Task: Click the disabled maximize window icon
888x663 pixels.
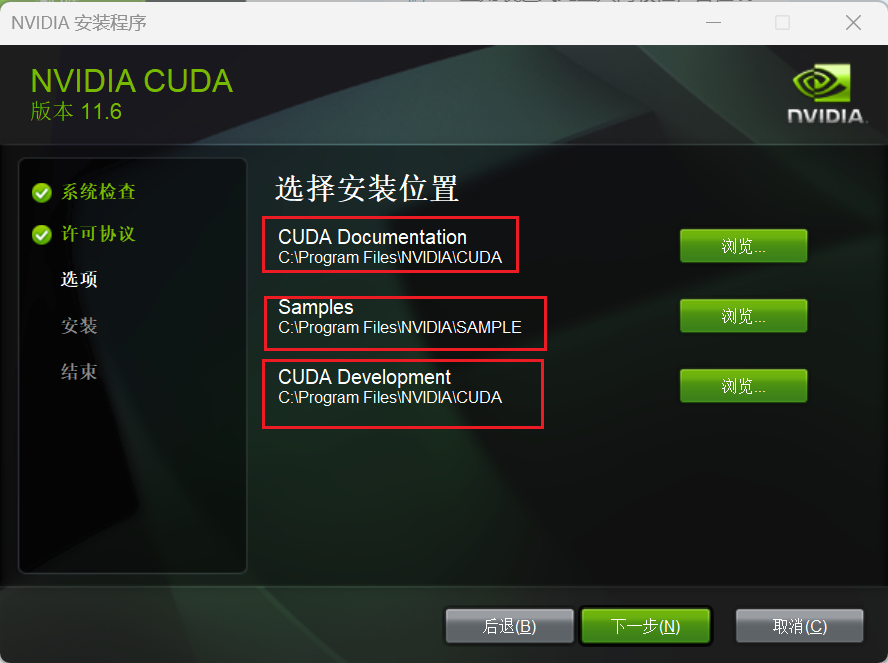Action: (783, 23)
